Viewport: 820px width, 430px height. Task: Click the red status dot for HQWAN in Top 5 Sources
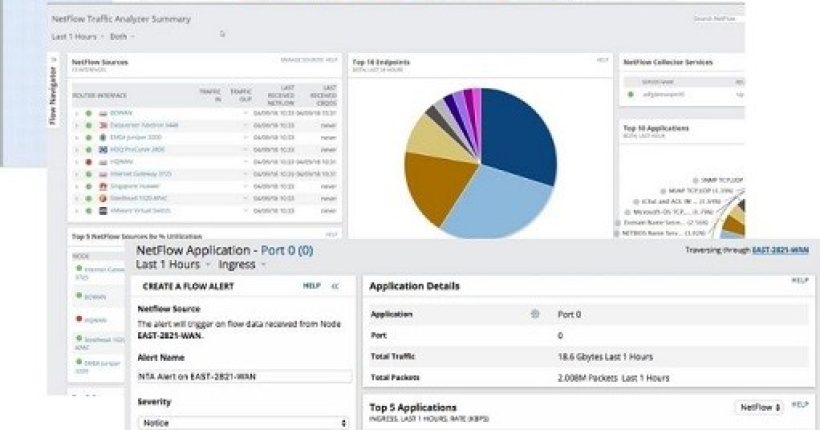coord(79,319)
